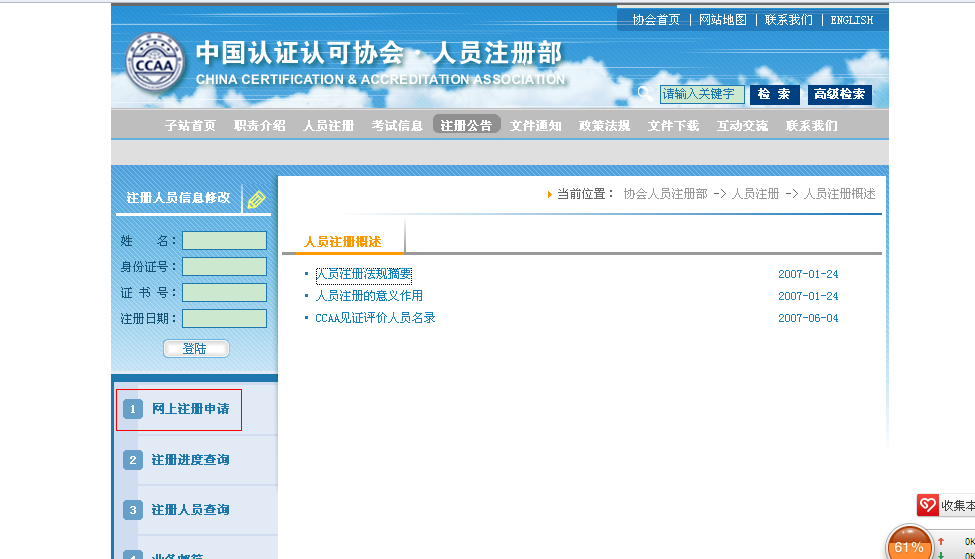975x559 pixels.
Task: Open 人员注册法规摘要 article link
Action: click(x=364, y=274)
